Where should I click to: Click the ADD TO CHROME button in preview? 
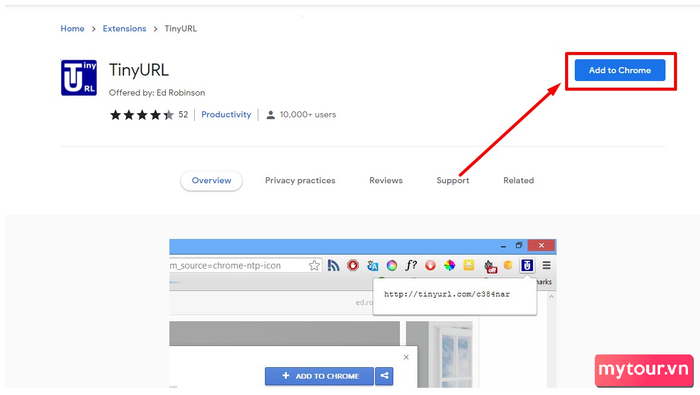coord(319,376)
